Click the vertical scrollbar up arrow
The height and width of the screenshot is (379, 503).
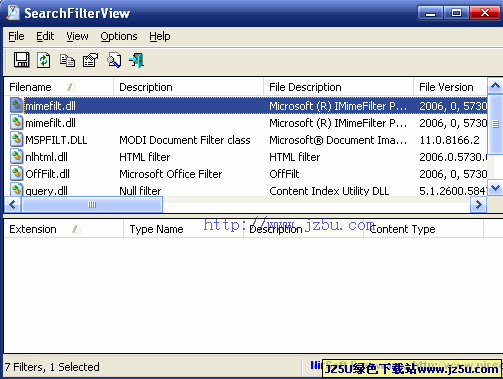(x=495, y=86)
